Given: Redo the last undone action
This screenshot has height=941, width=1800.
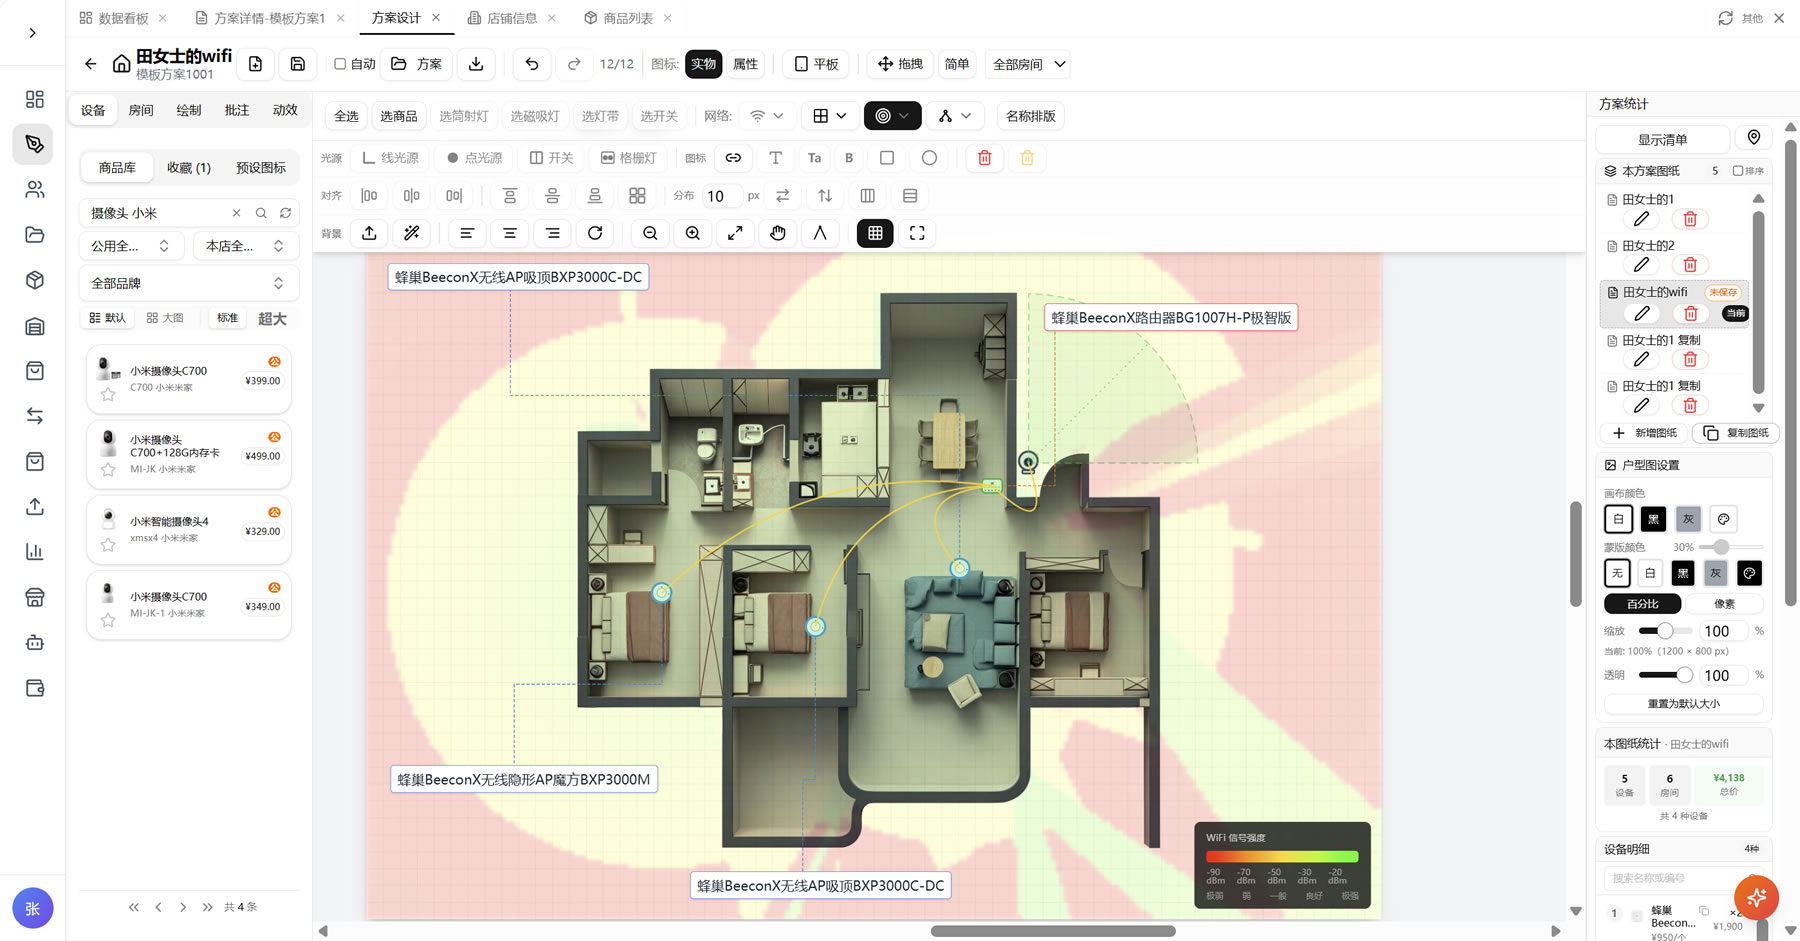Looking at the screenshot, I should coord(574,64).
